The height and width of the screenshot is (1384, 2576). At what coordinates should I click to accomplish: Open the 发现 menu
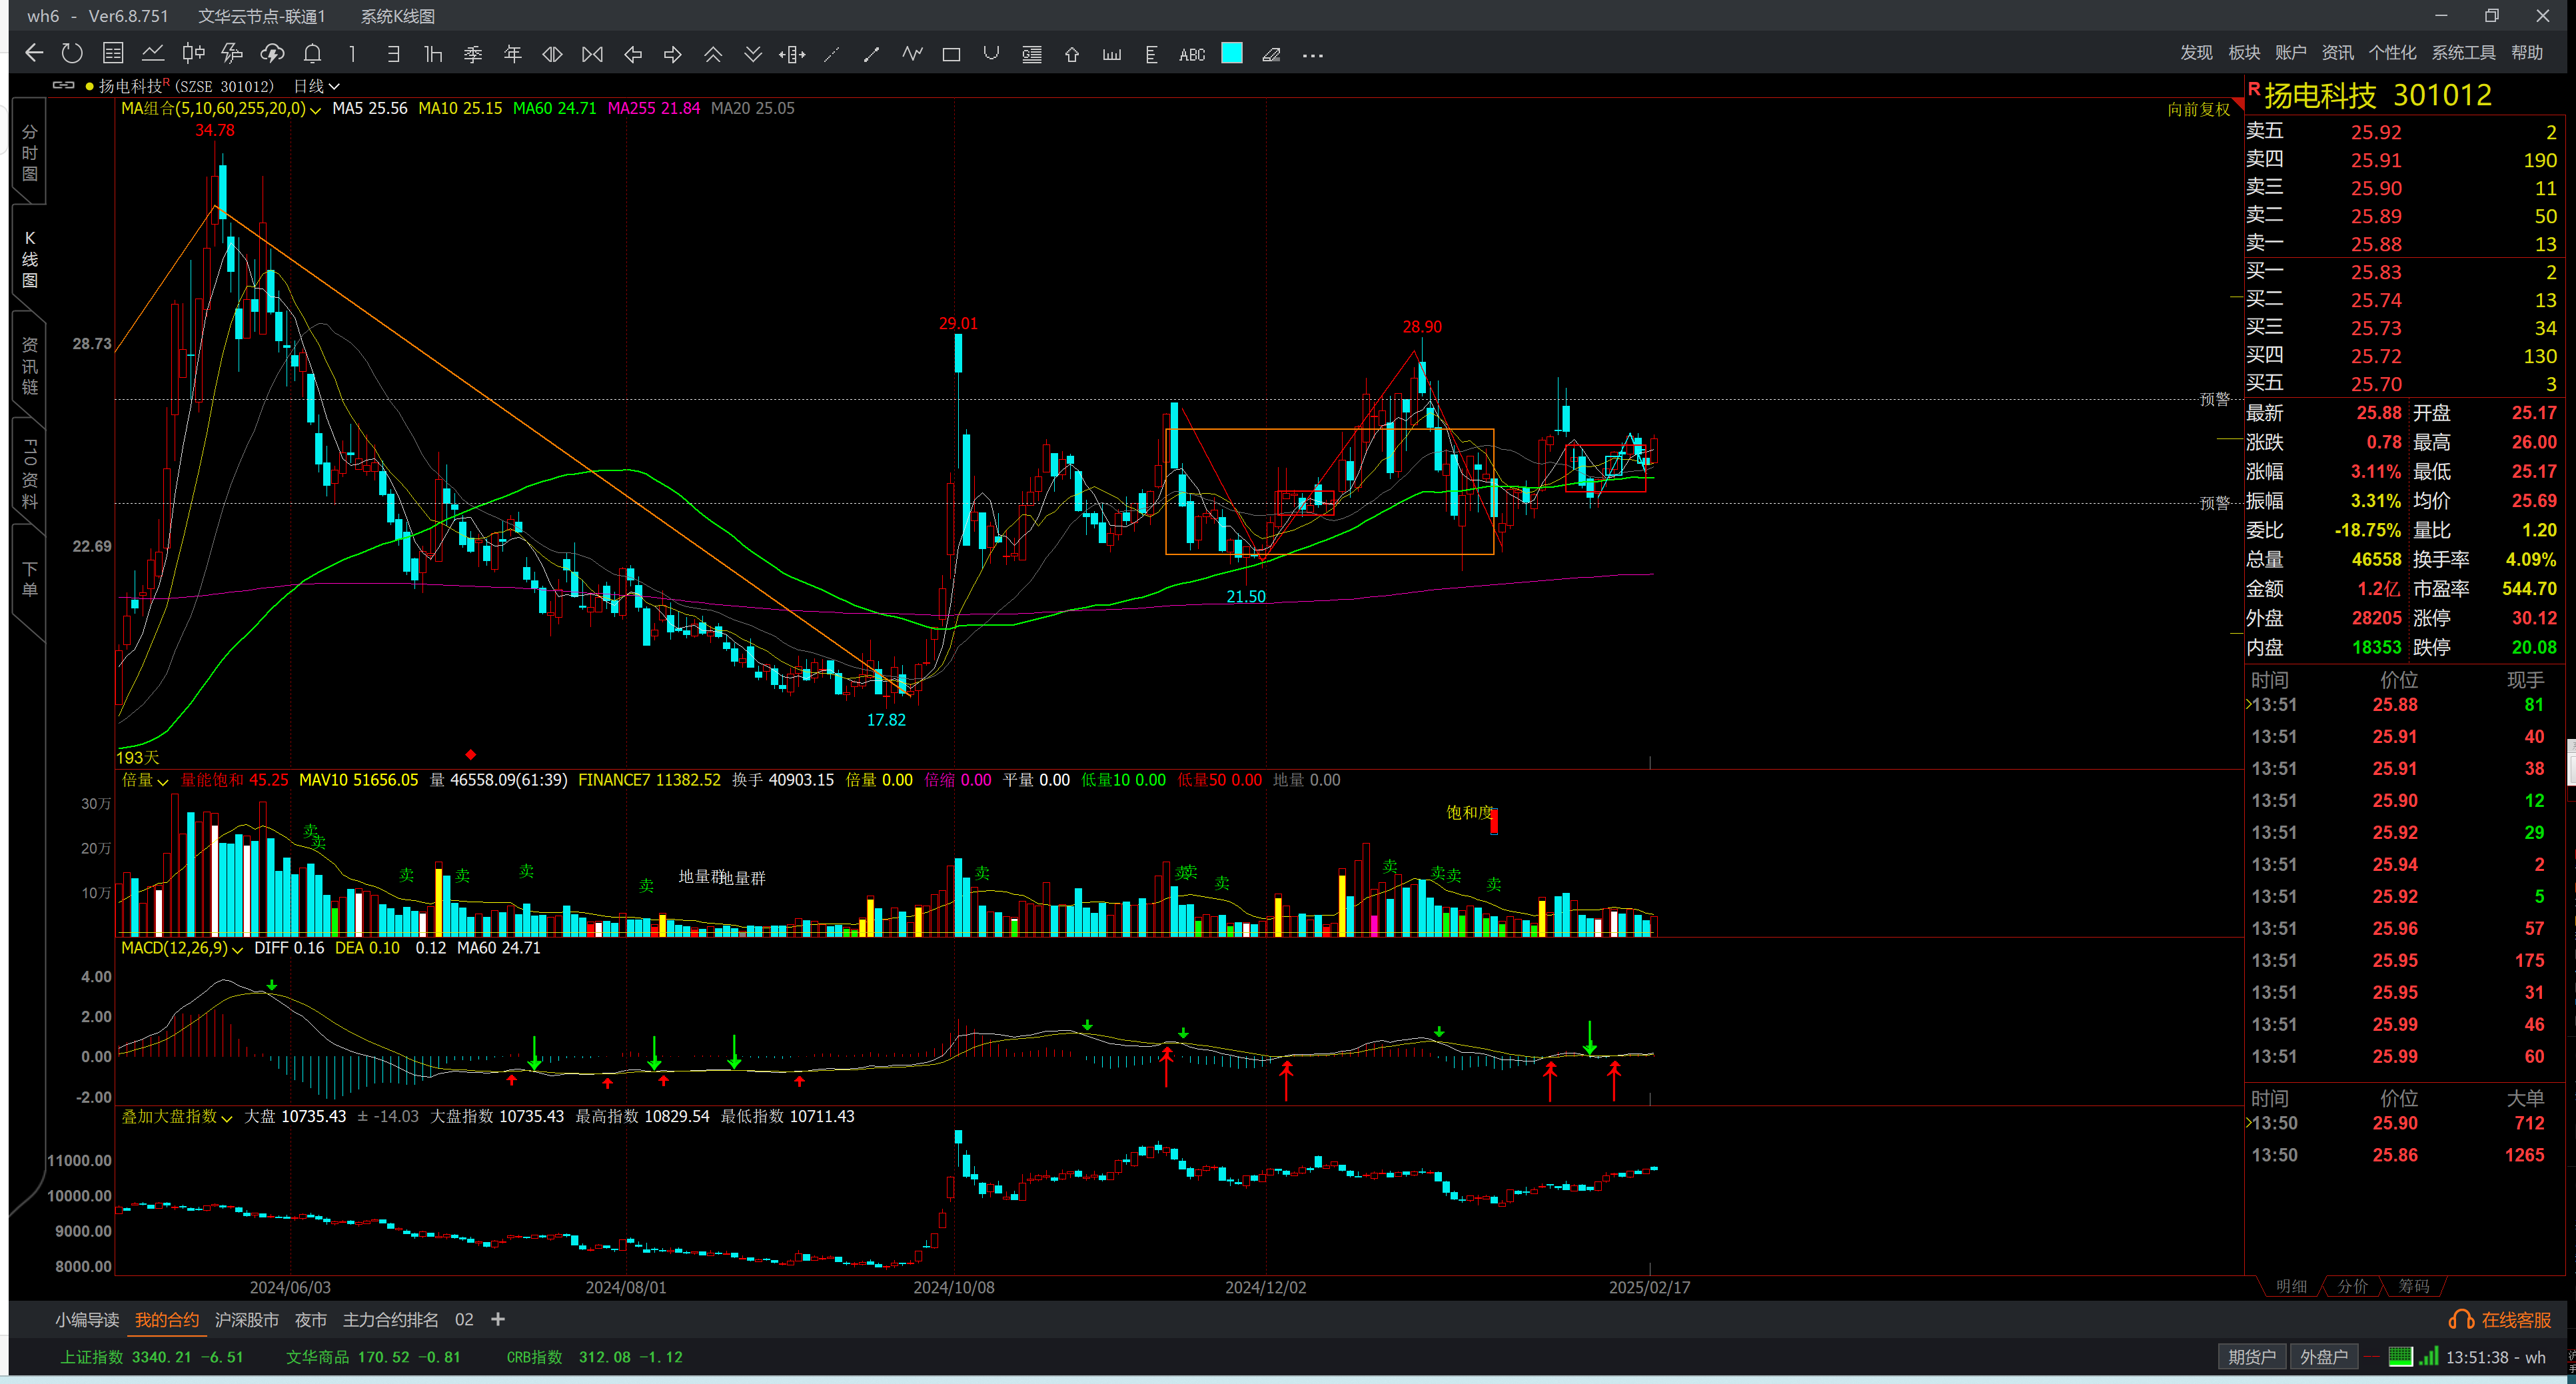[2196, 52]
